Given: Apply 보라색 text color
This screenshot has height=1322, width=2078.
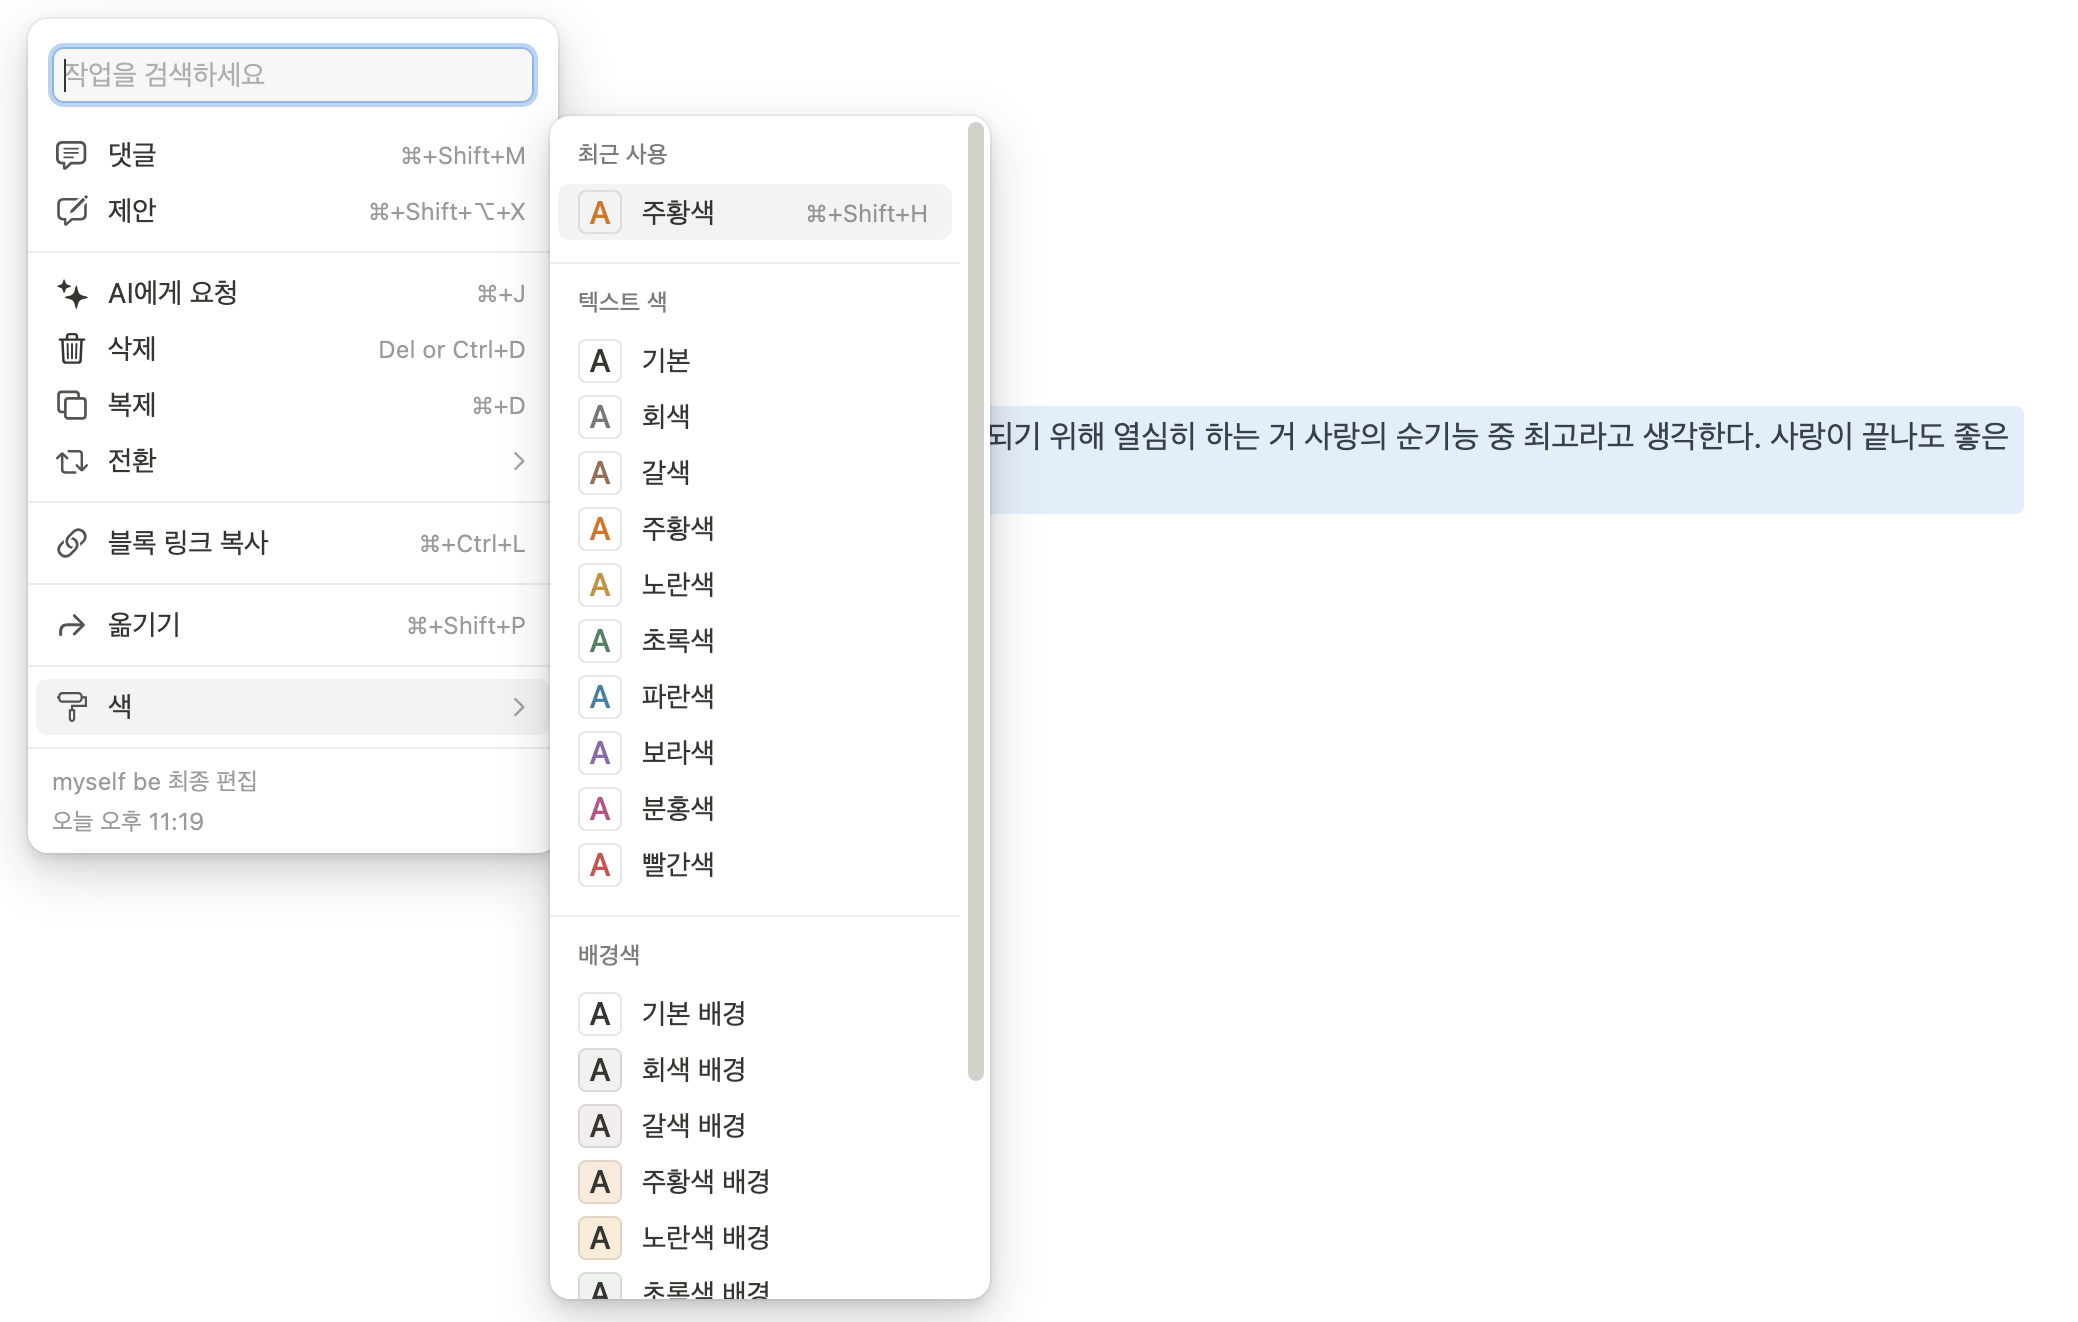Looking at the screenshot, I should click(x=677, y=753).
